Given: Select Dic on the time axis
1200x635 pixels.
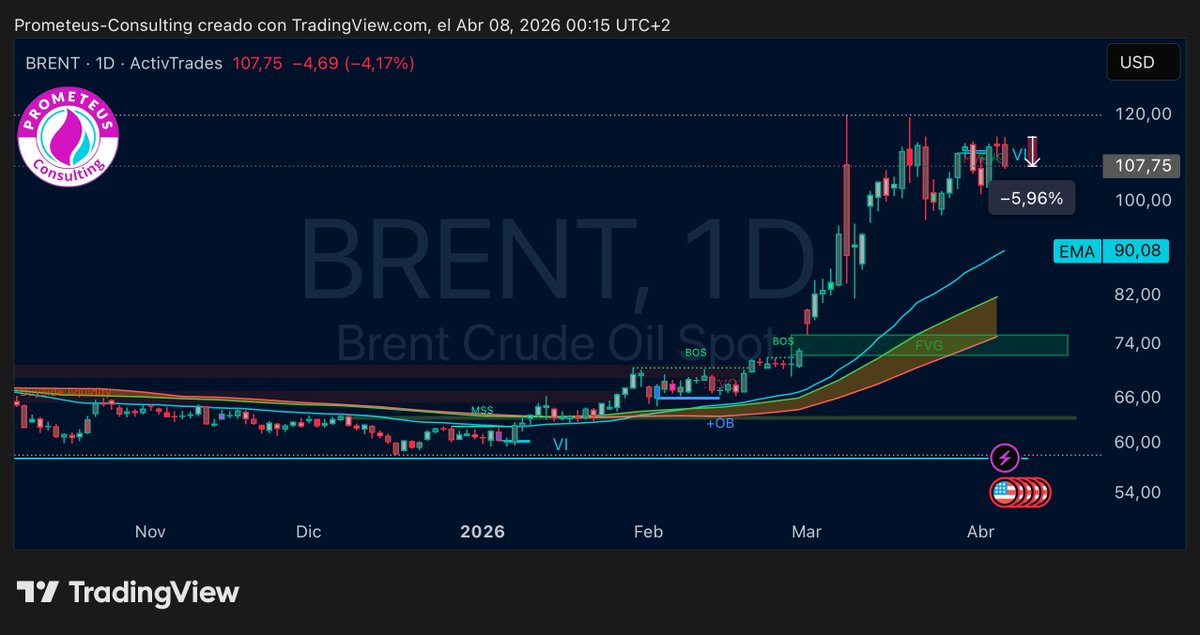Looking at the screenshot, I should click(308, 532).
